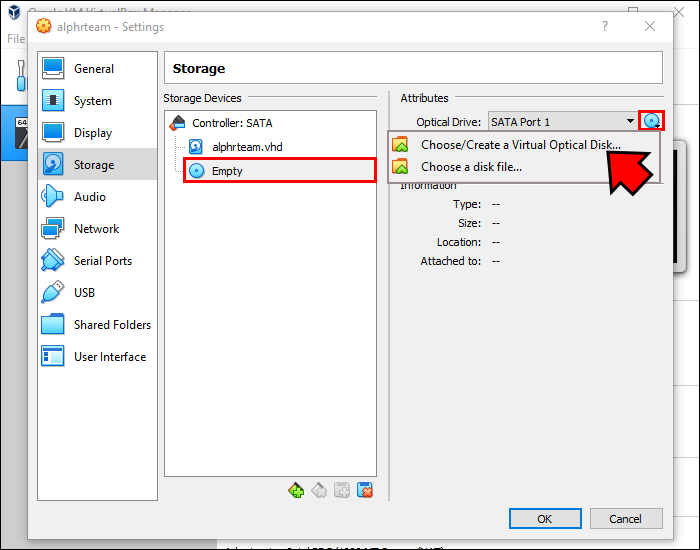
Task: Select the 64-bit VM entry in Manager list
Action: (x=14, y=133)
